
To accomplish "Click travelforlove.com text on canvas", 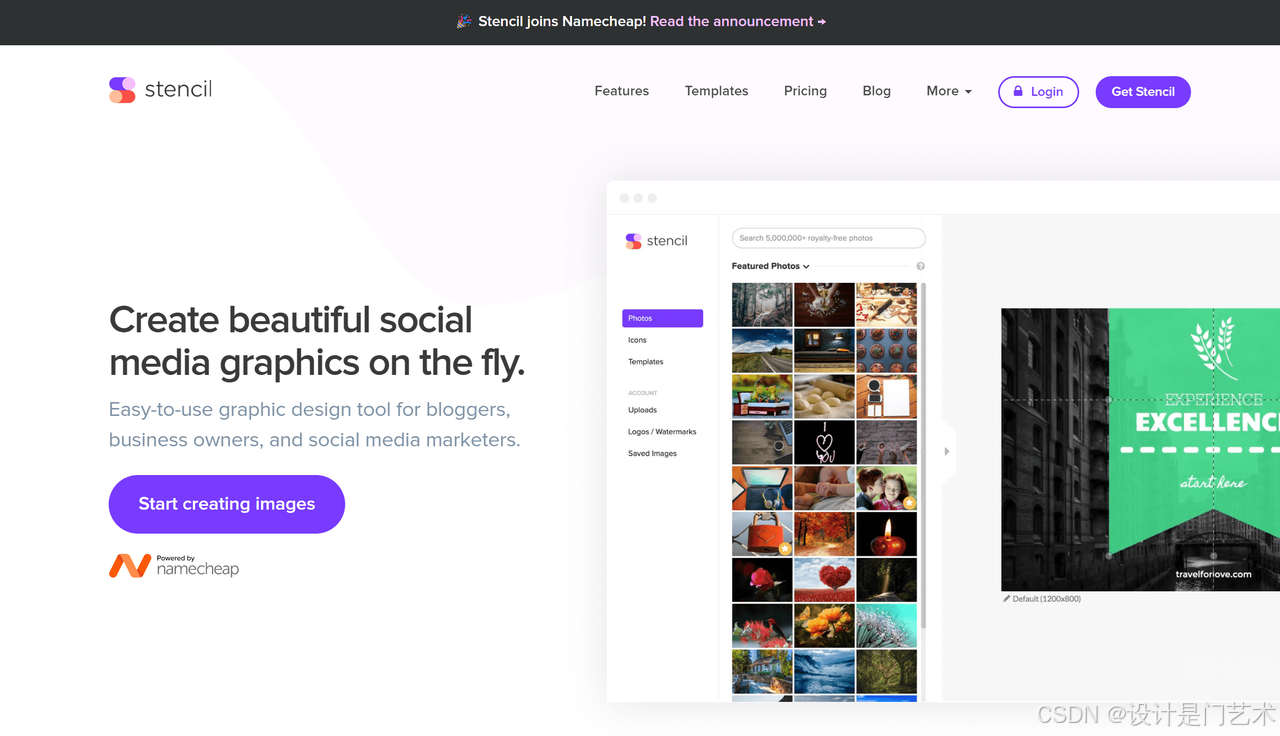I will (1213, 574).
